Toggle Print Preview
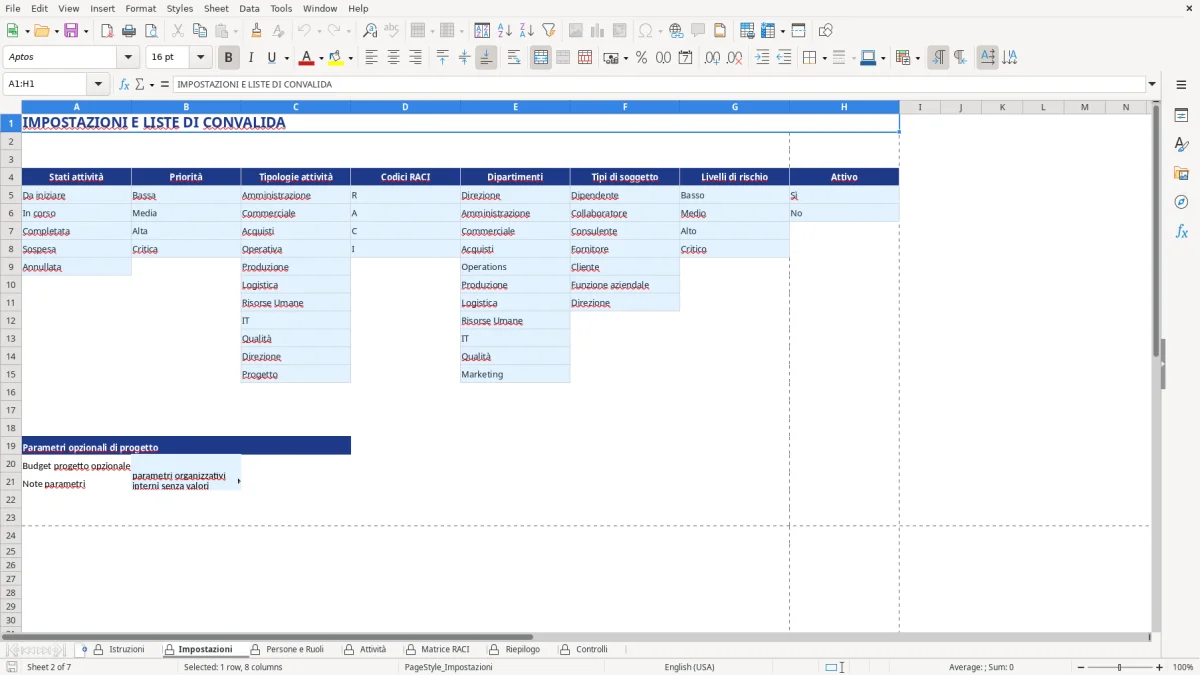1200x675 pixels. (150, 31)
